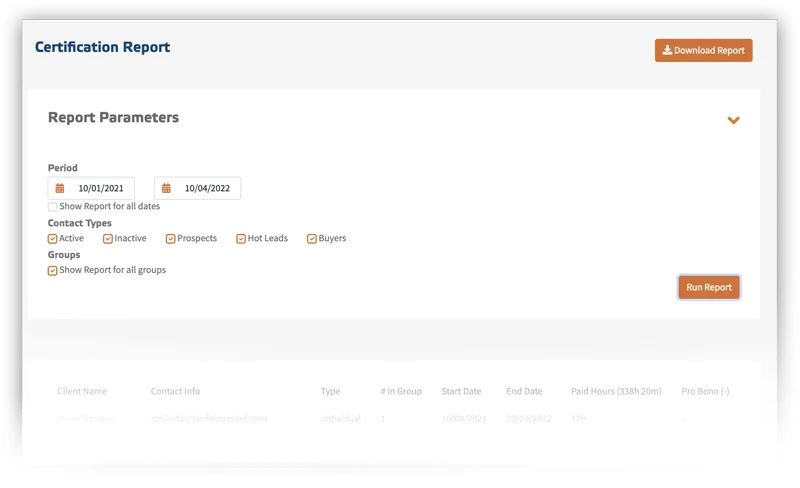Click the Report Parameters heading
The height and width of the screenshot is (488, 800).
pyautogui.click(x=113, y=117)
